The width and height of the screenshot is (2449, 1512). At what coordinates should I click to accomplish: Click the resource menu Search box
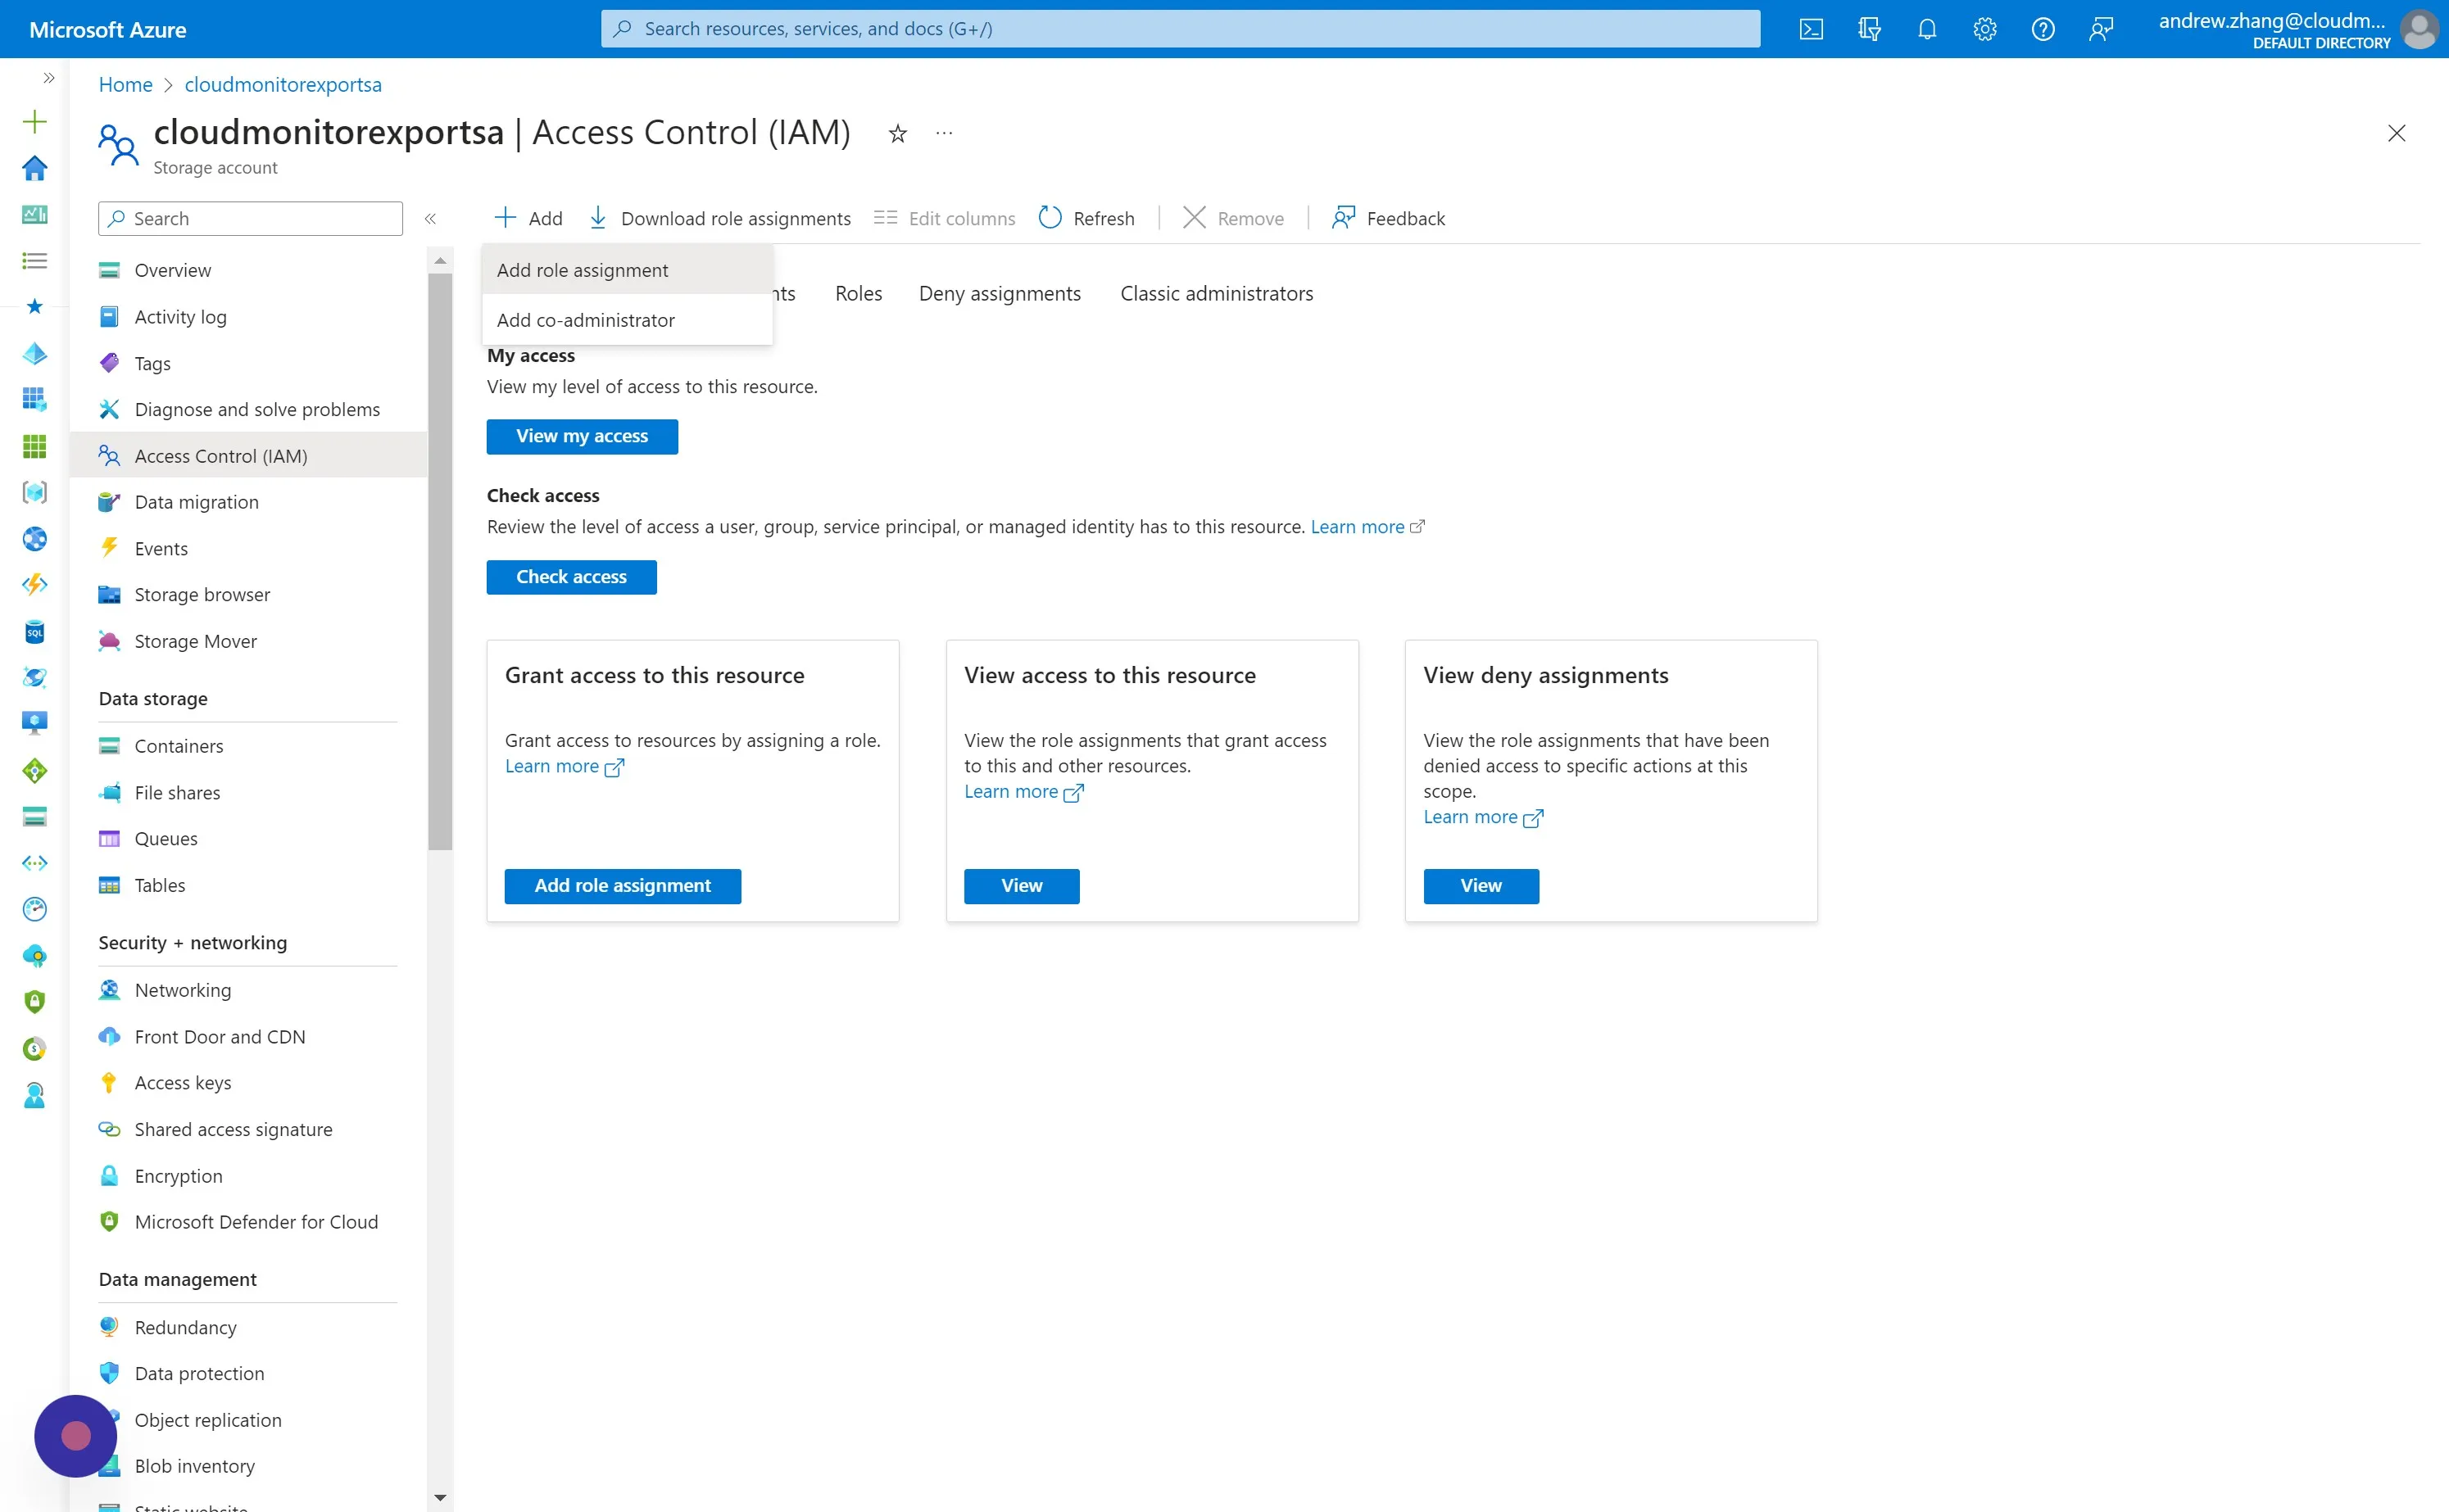(251, 219)
